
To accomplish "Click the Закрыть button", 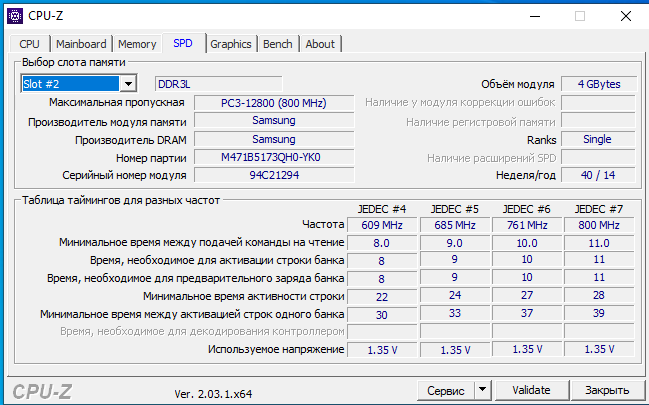I will [x=607, y=389].
